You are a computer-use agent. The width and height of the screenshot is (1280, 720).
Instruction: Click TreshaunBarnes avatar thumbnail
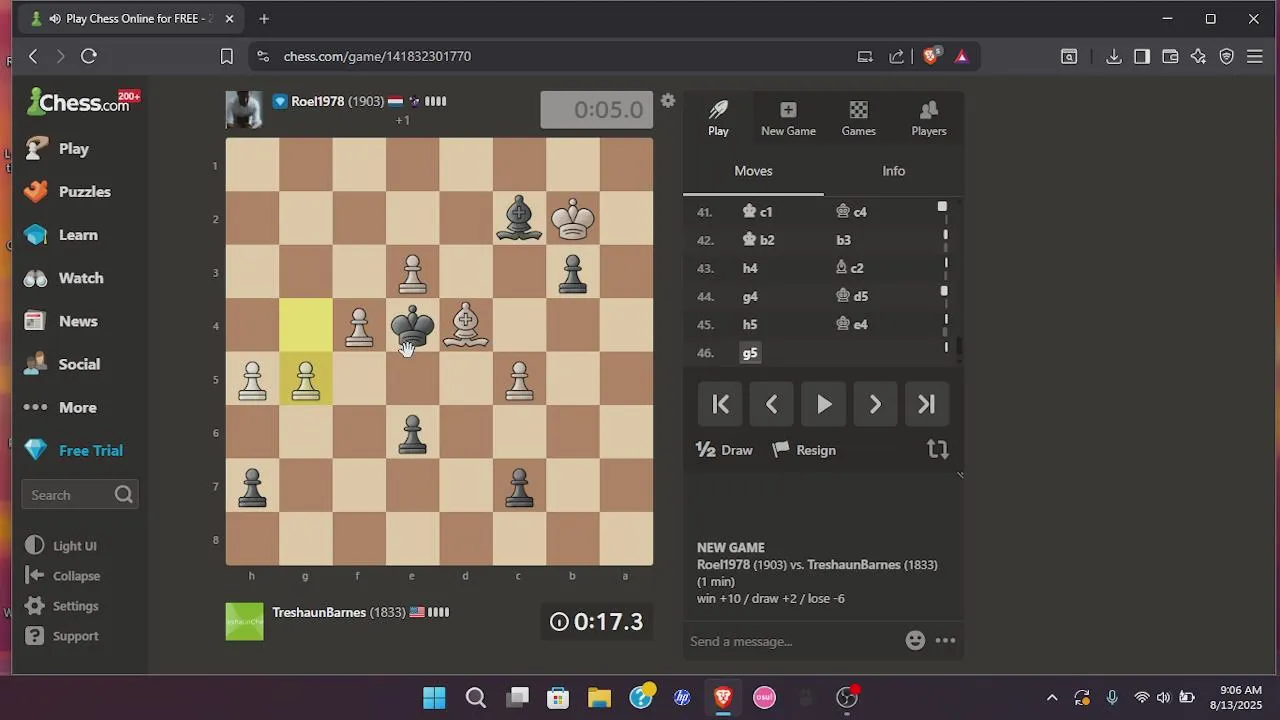tap(245, 621)
